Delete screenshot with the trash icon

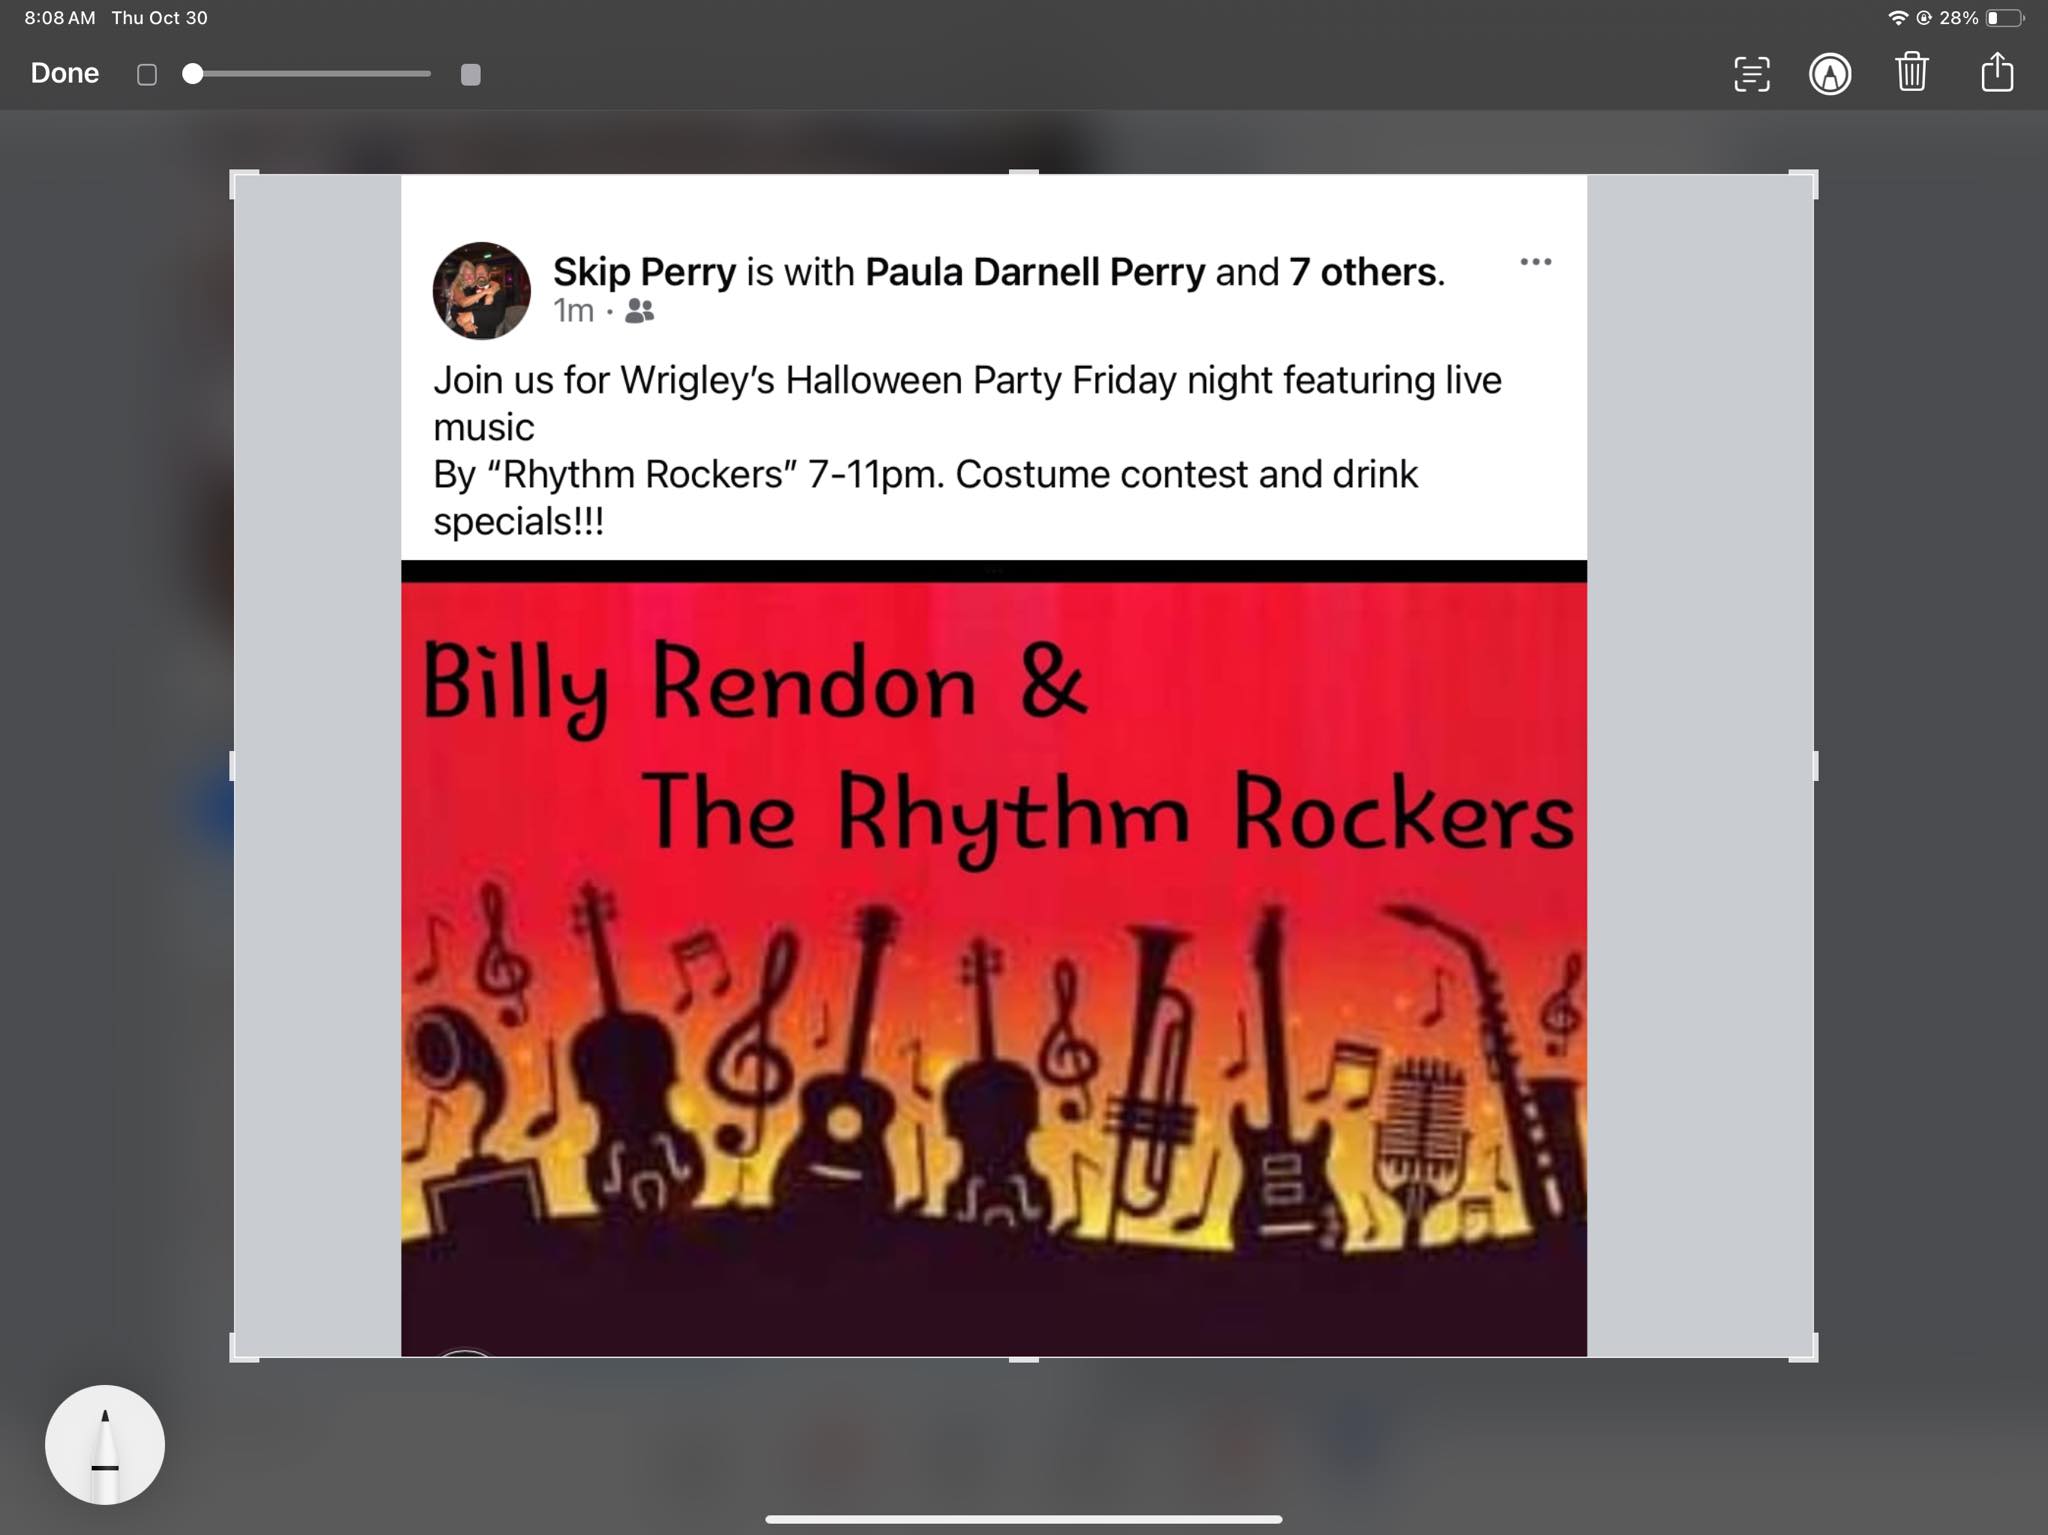point(1911,72)
